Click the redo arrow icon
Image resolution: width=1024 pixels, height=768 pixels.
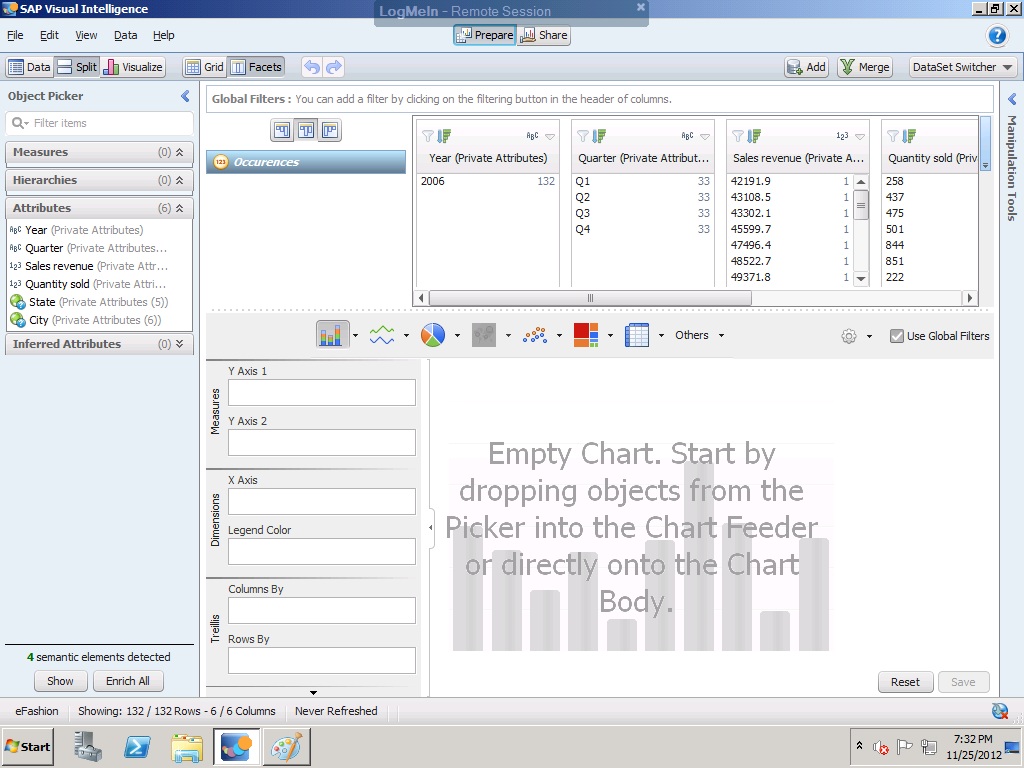pos(334,67)
